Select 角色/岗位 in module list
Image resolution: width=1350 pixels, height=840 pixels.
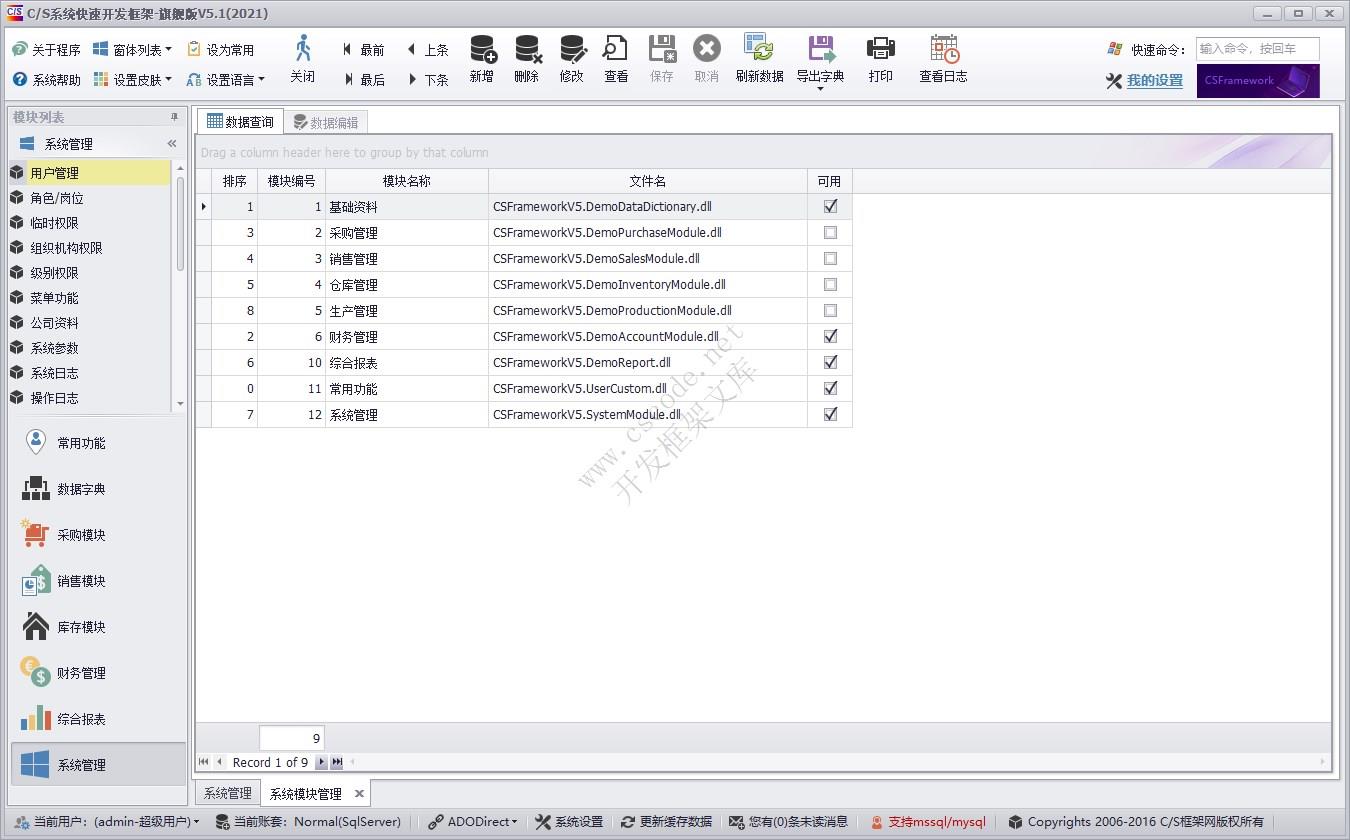pos(57,198)
